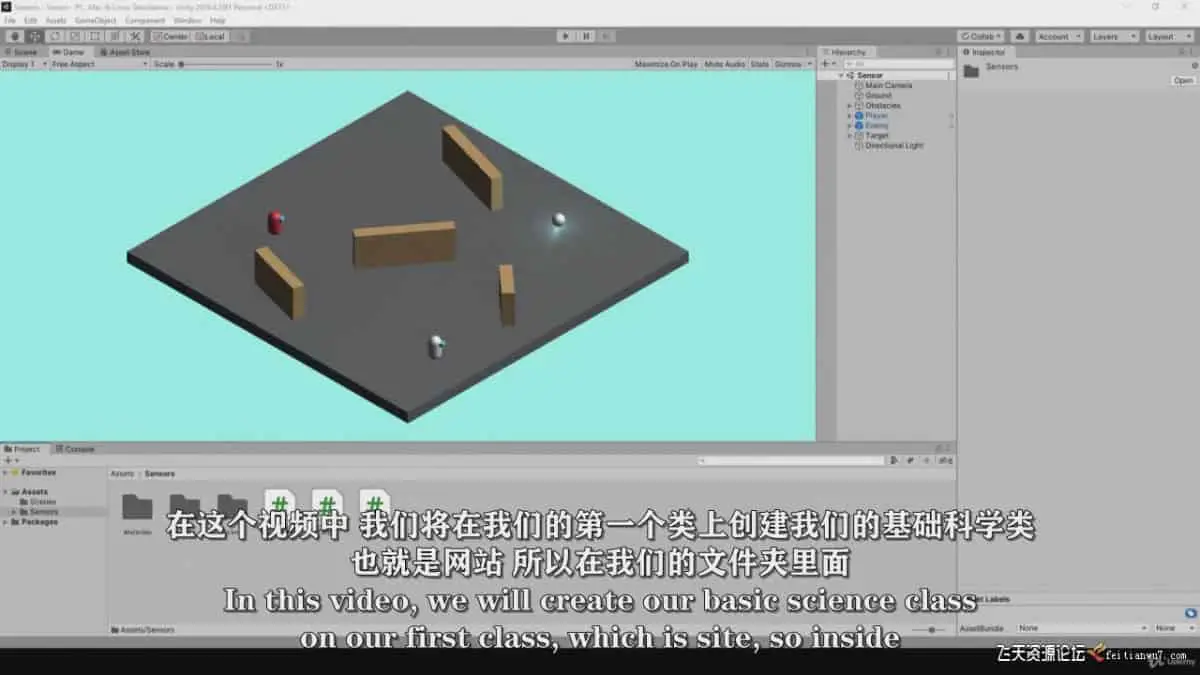Toggle Mute Audio in Game view
1200x675 pixels.
tap(725, 64)
